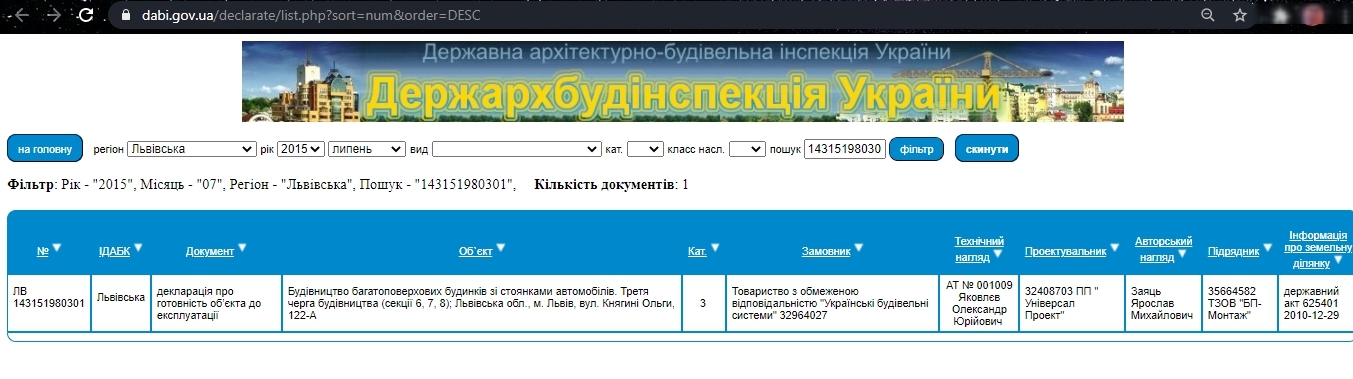Select декларація про готовність об'єкта cell

216,303
